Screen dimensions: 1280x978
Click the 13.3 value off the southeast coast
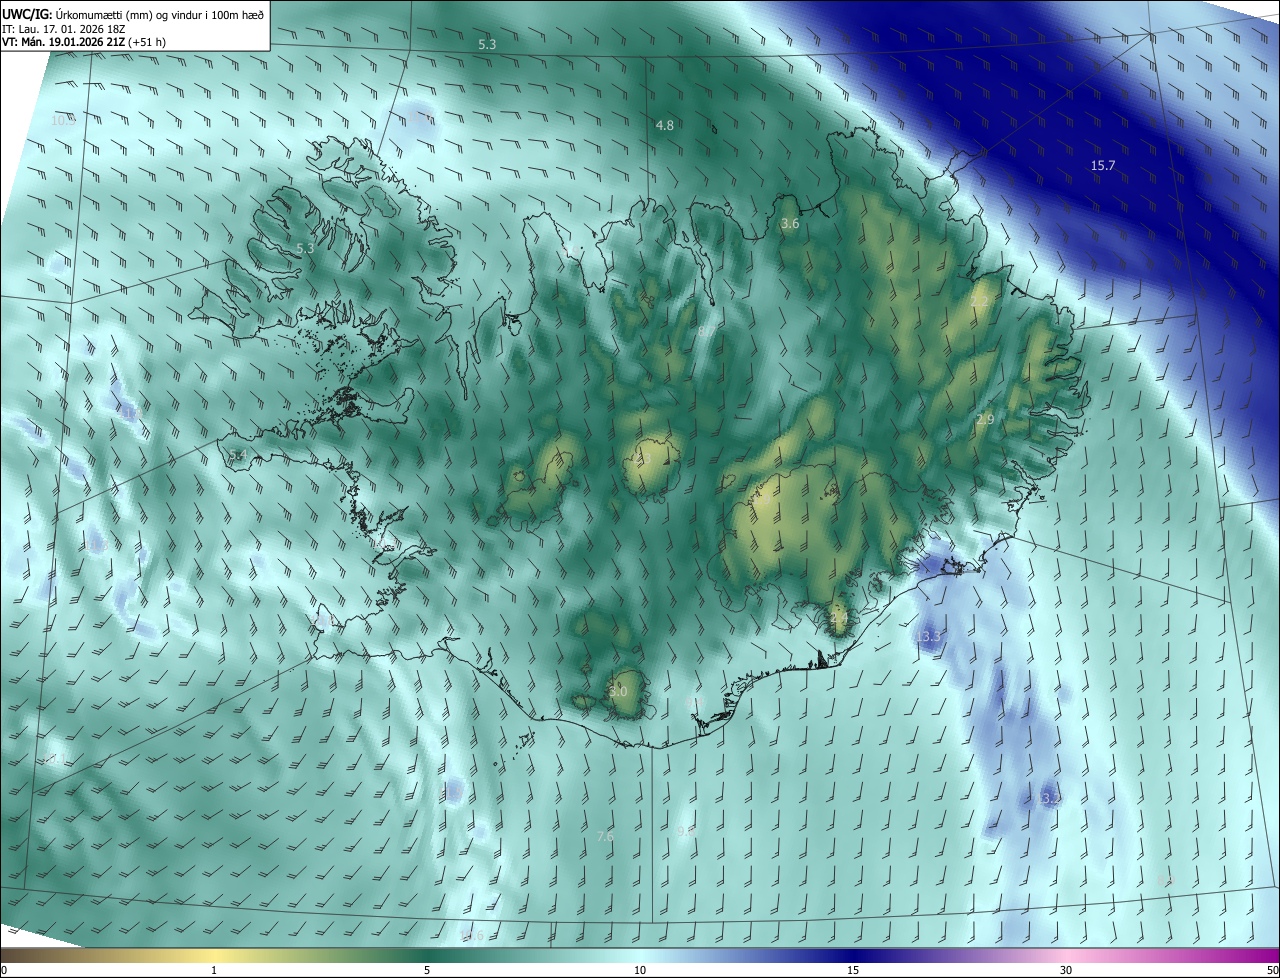pos(928,636)
